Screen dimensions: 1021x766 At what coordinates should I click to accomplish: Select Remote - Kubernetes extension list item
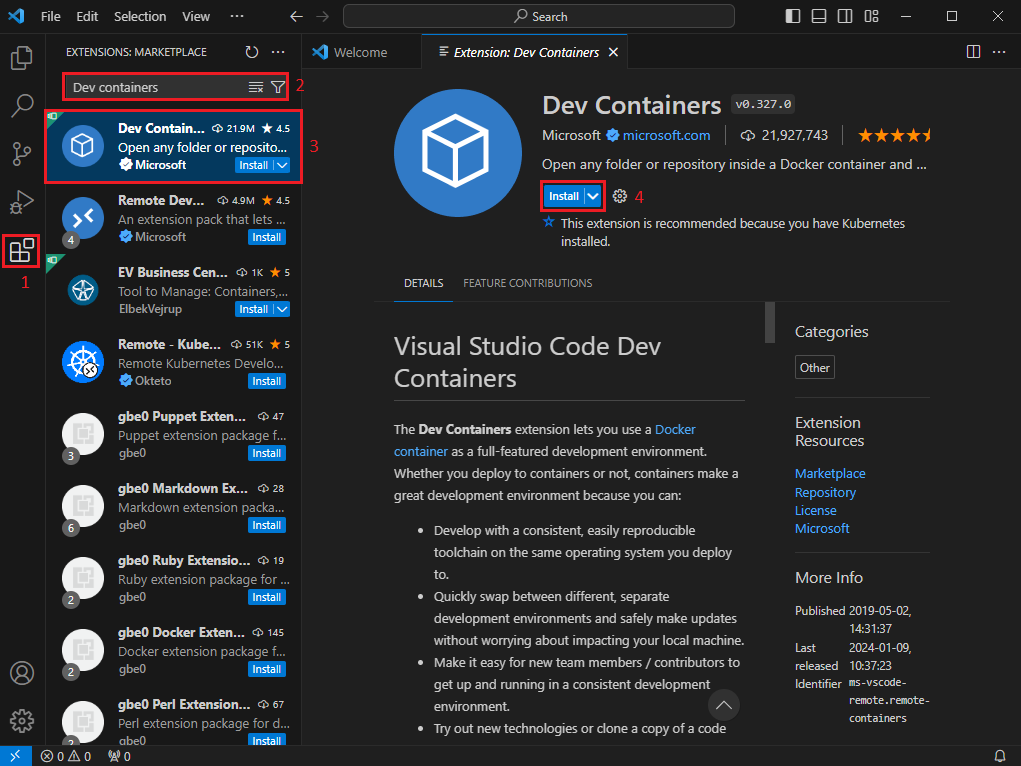pyautogui.click(x=174, y=362)
